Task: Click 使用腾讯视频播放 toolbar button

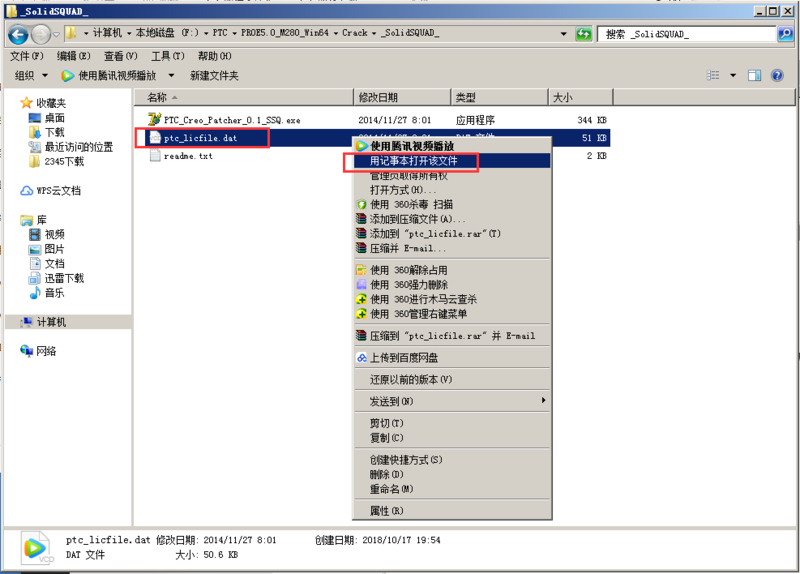Action: (x=109, y=76)
